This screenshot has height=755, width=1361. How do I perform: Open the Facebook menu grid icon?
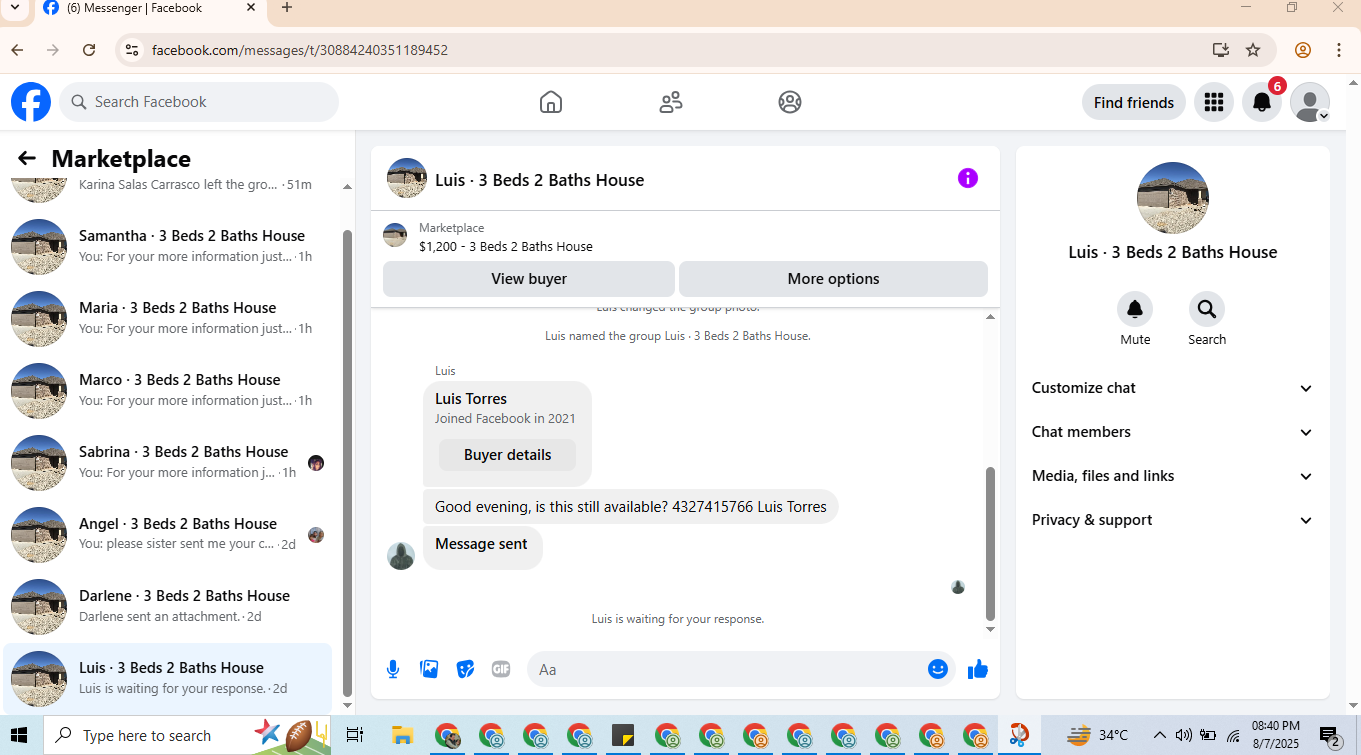[1214, 102]
